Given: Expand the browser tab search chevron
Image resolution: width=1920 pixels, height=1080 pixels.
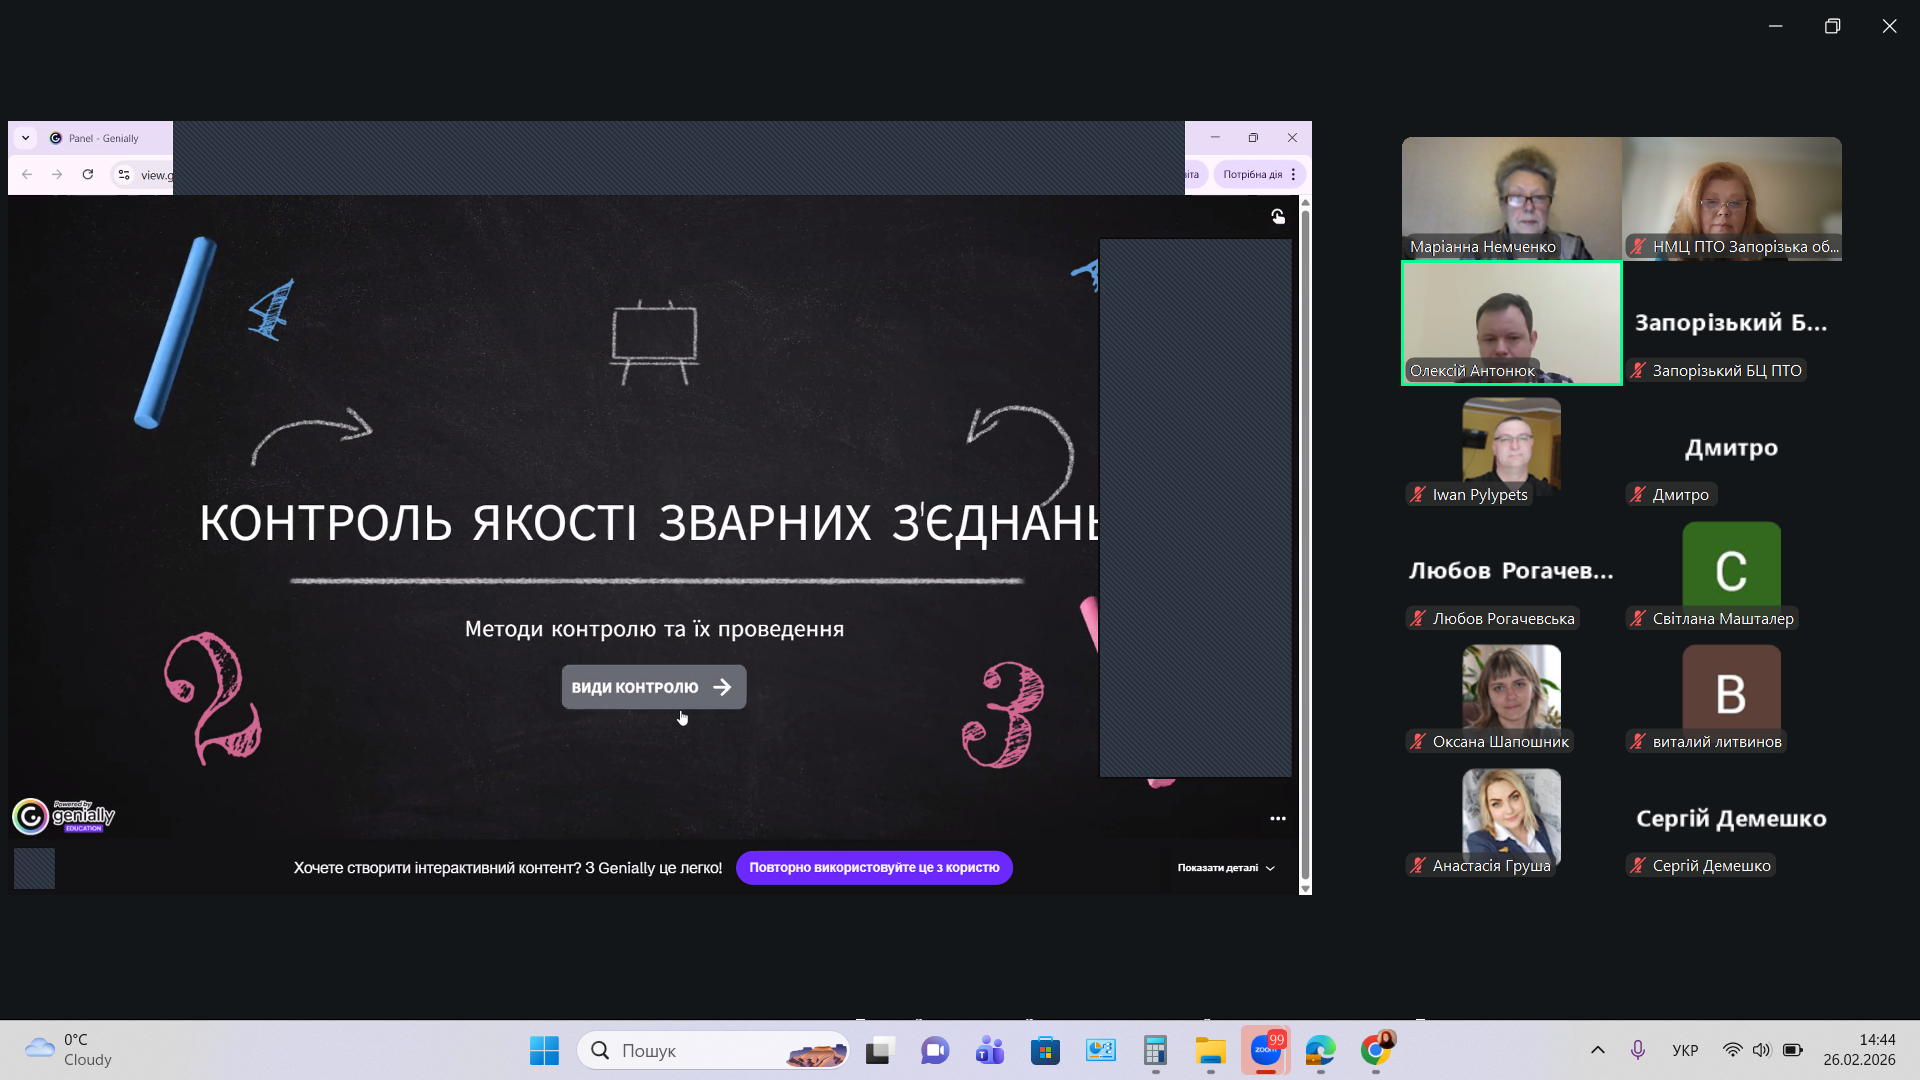Looking at the screenshot, I should click(26, 138).
